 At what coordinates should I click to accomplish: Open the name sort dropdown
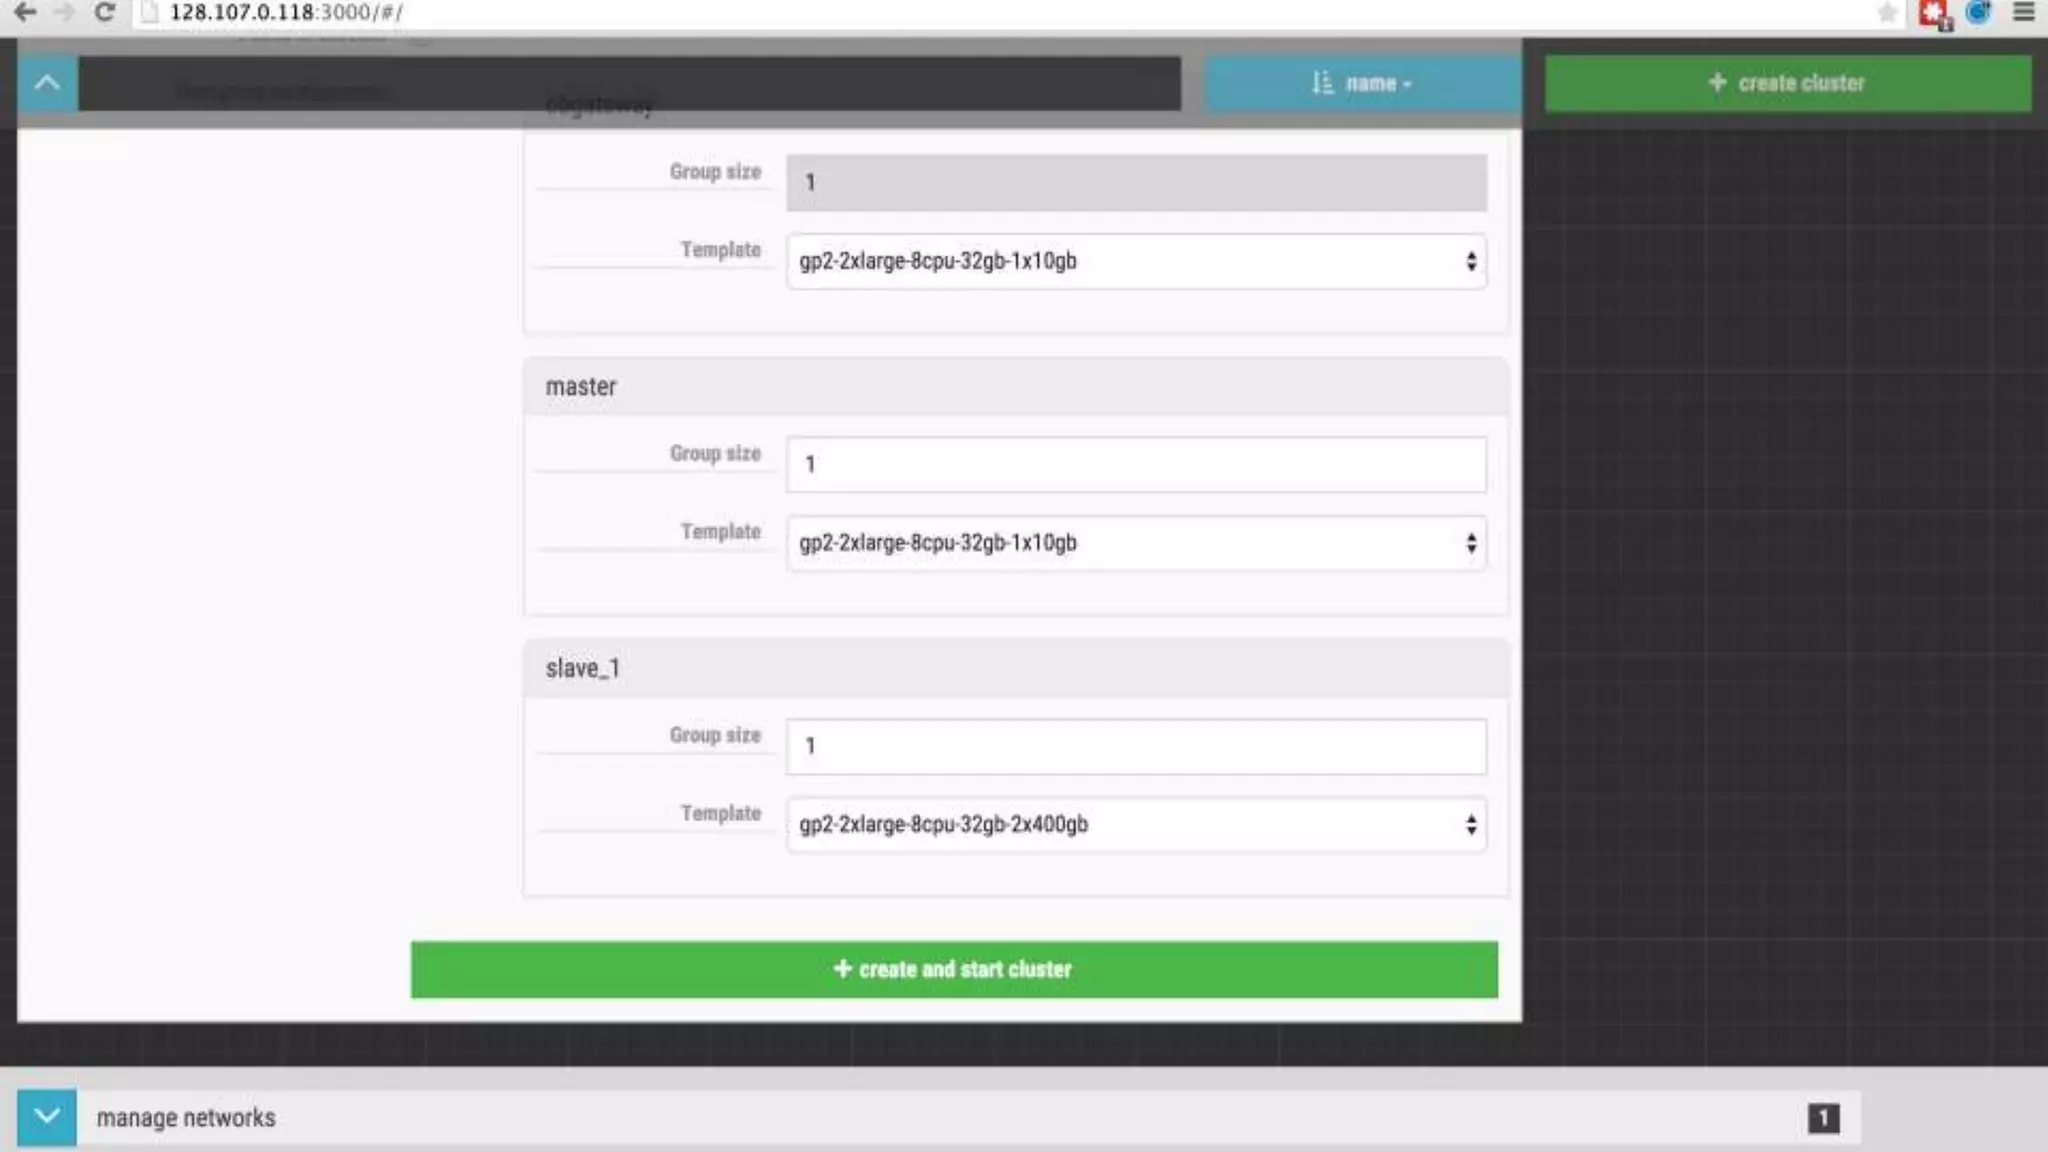point(1362,83)
